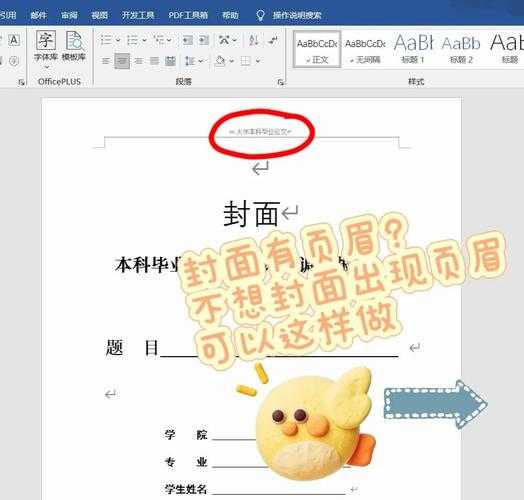Open the 视图 (View) tab
The image size is (524, 500).
100,15
